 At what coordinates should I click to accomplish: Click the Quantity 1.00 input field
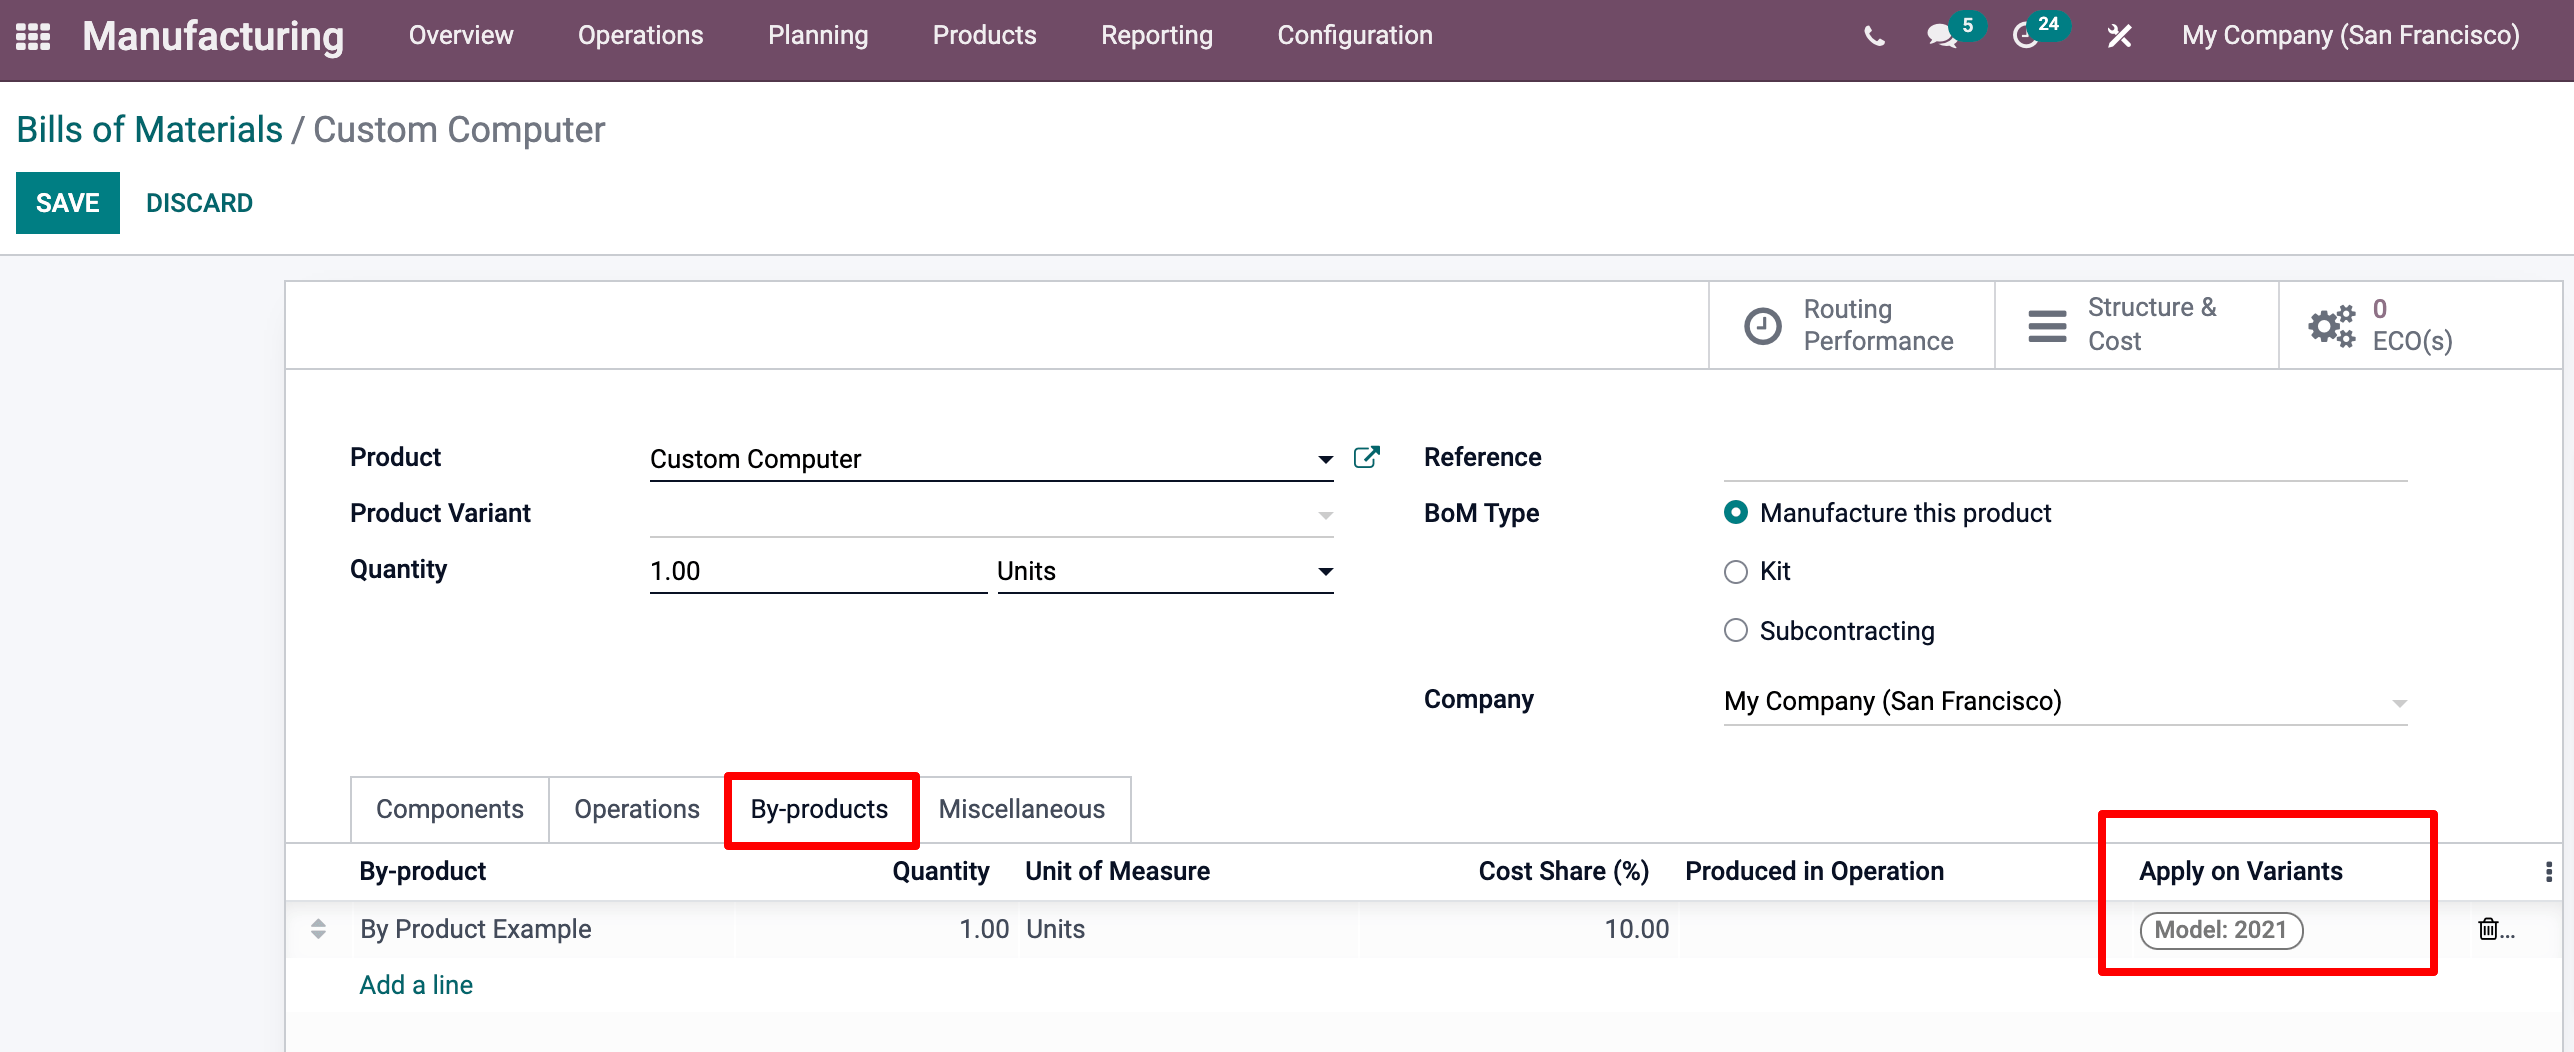pyautogui.click(x=818, y=572)
